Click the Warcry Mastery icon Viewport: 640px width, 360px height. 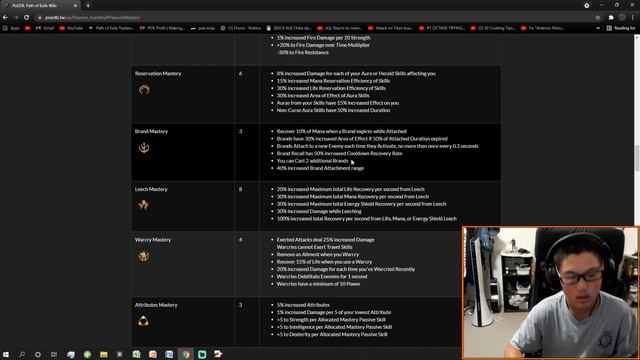point(144,256)
